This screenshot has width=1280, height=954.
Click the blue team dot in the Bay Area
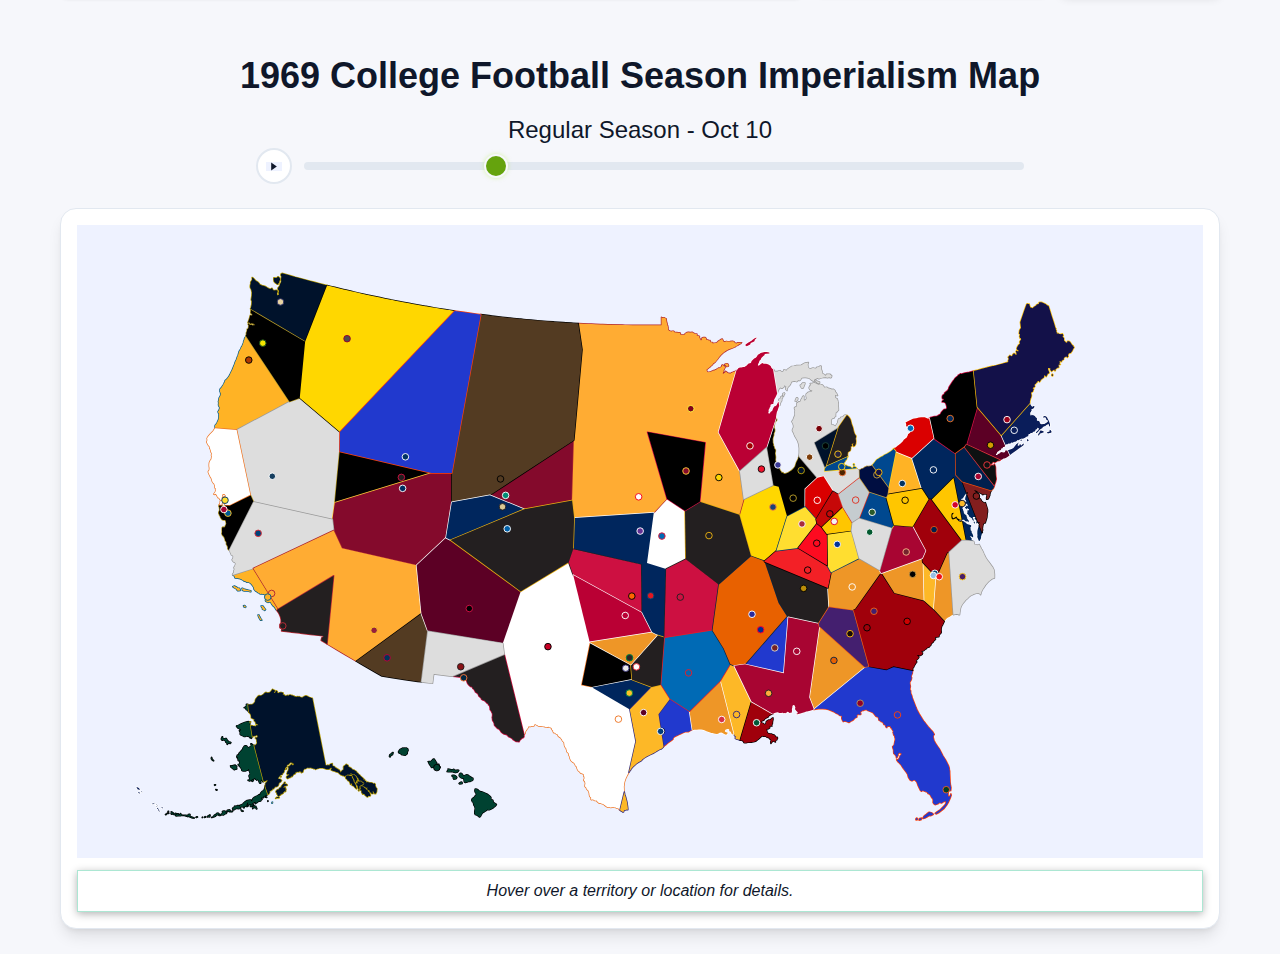pyautogui.click(x=228, y=513)
